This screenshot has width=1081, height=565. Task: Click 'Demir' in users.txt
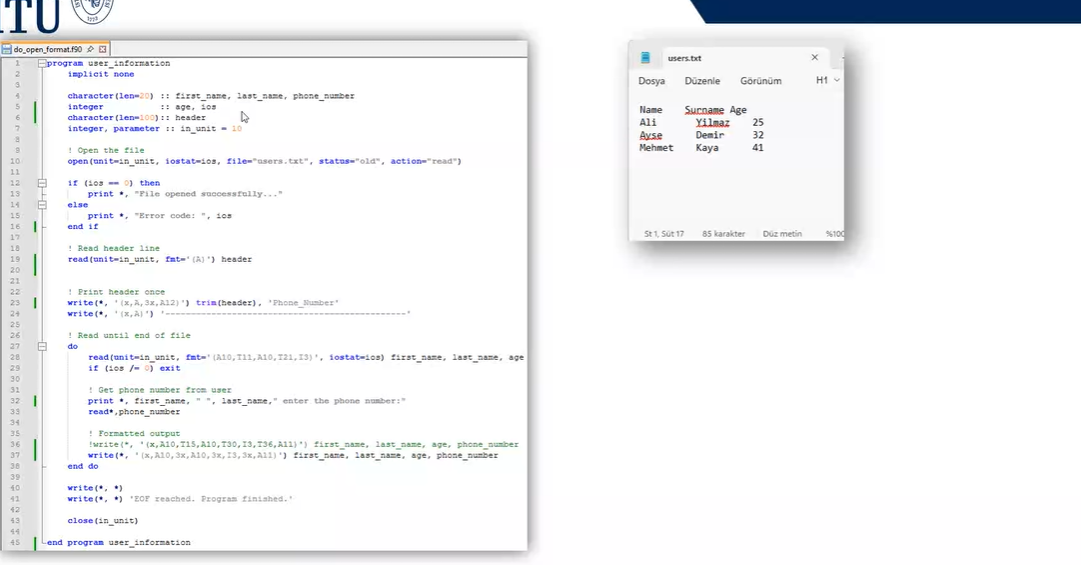(x=709, y=135)
